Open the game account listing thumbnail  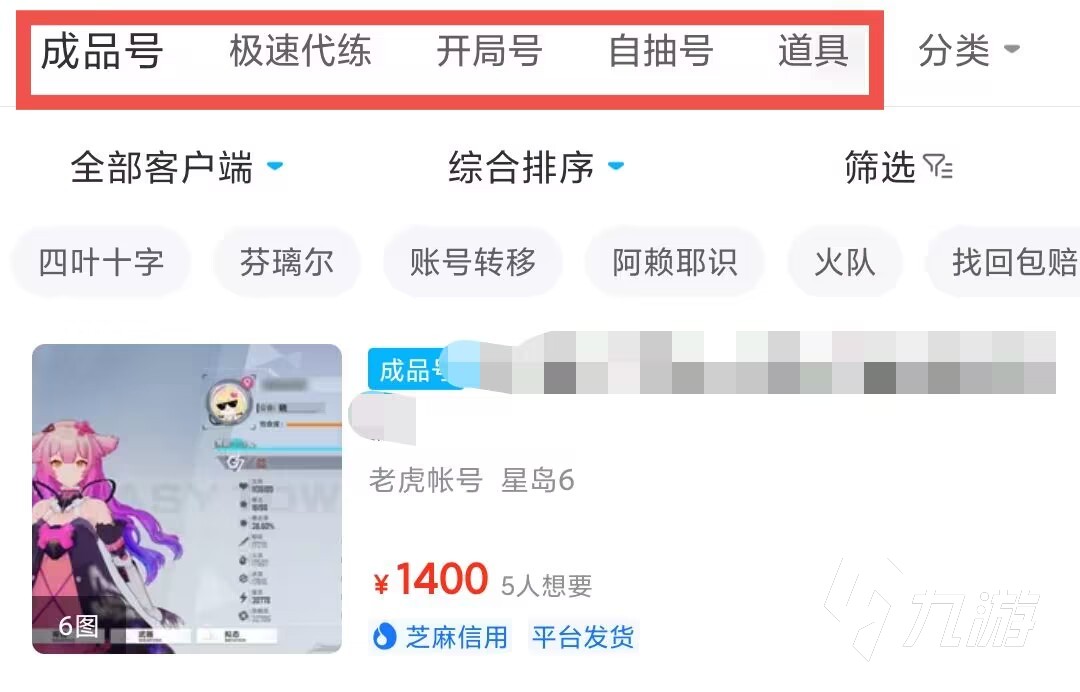point(187,499)
